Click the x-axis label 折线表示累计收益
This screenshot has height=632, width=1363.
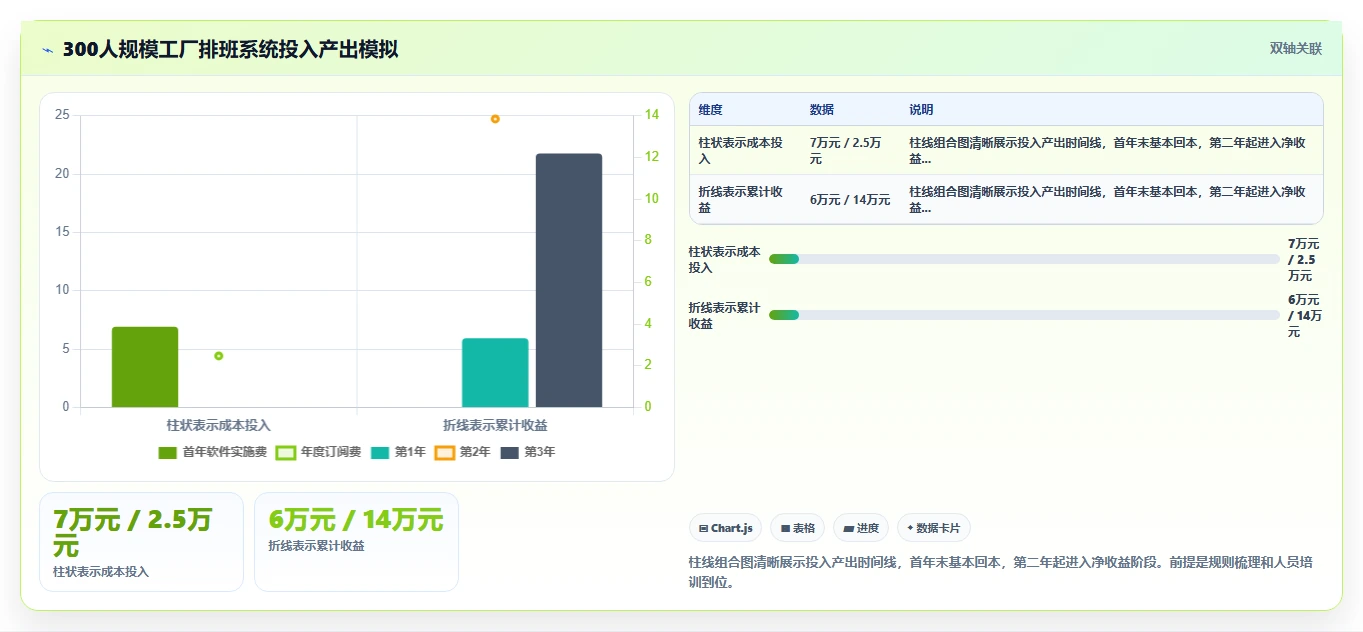[x=495, y=425]
